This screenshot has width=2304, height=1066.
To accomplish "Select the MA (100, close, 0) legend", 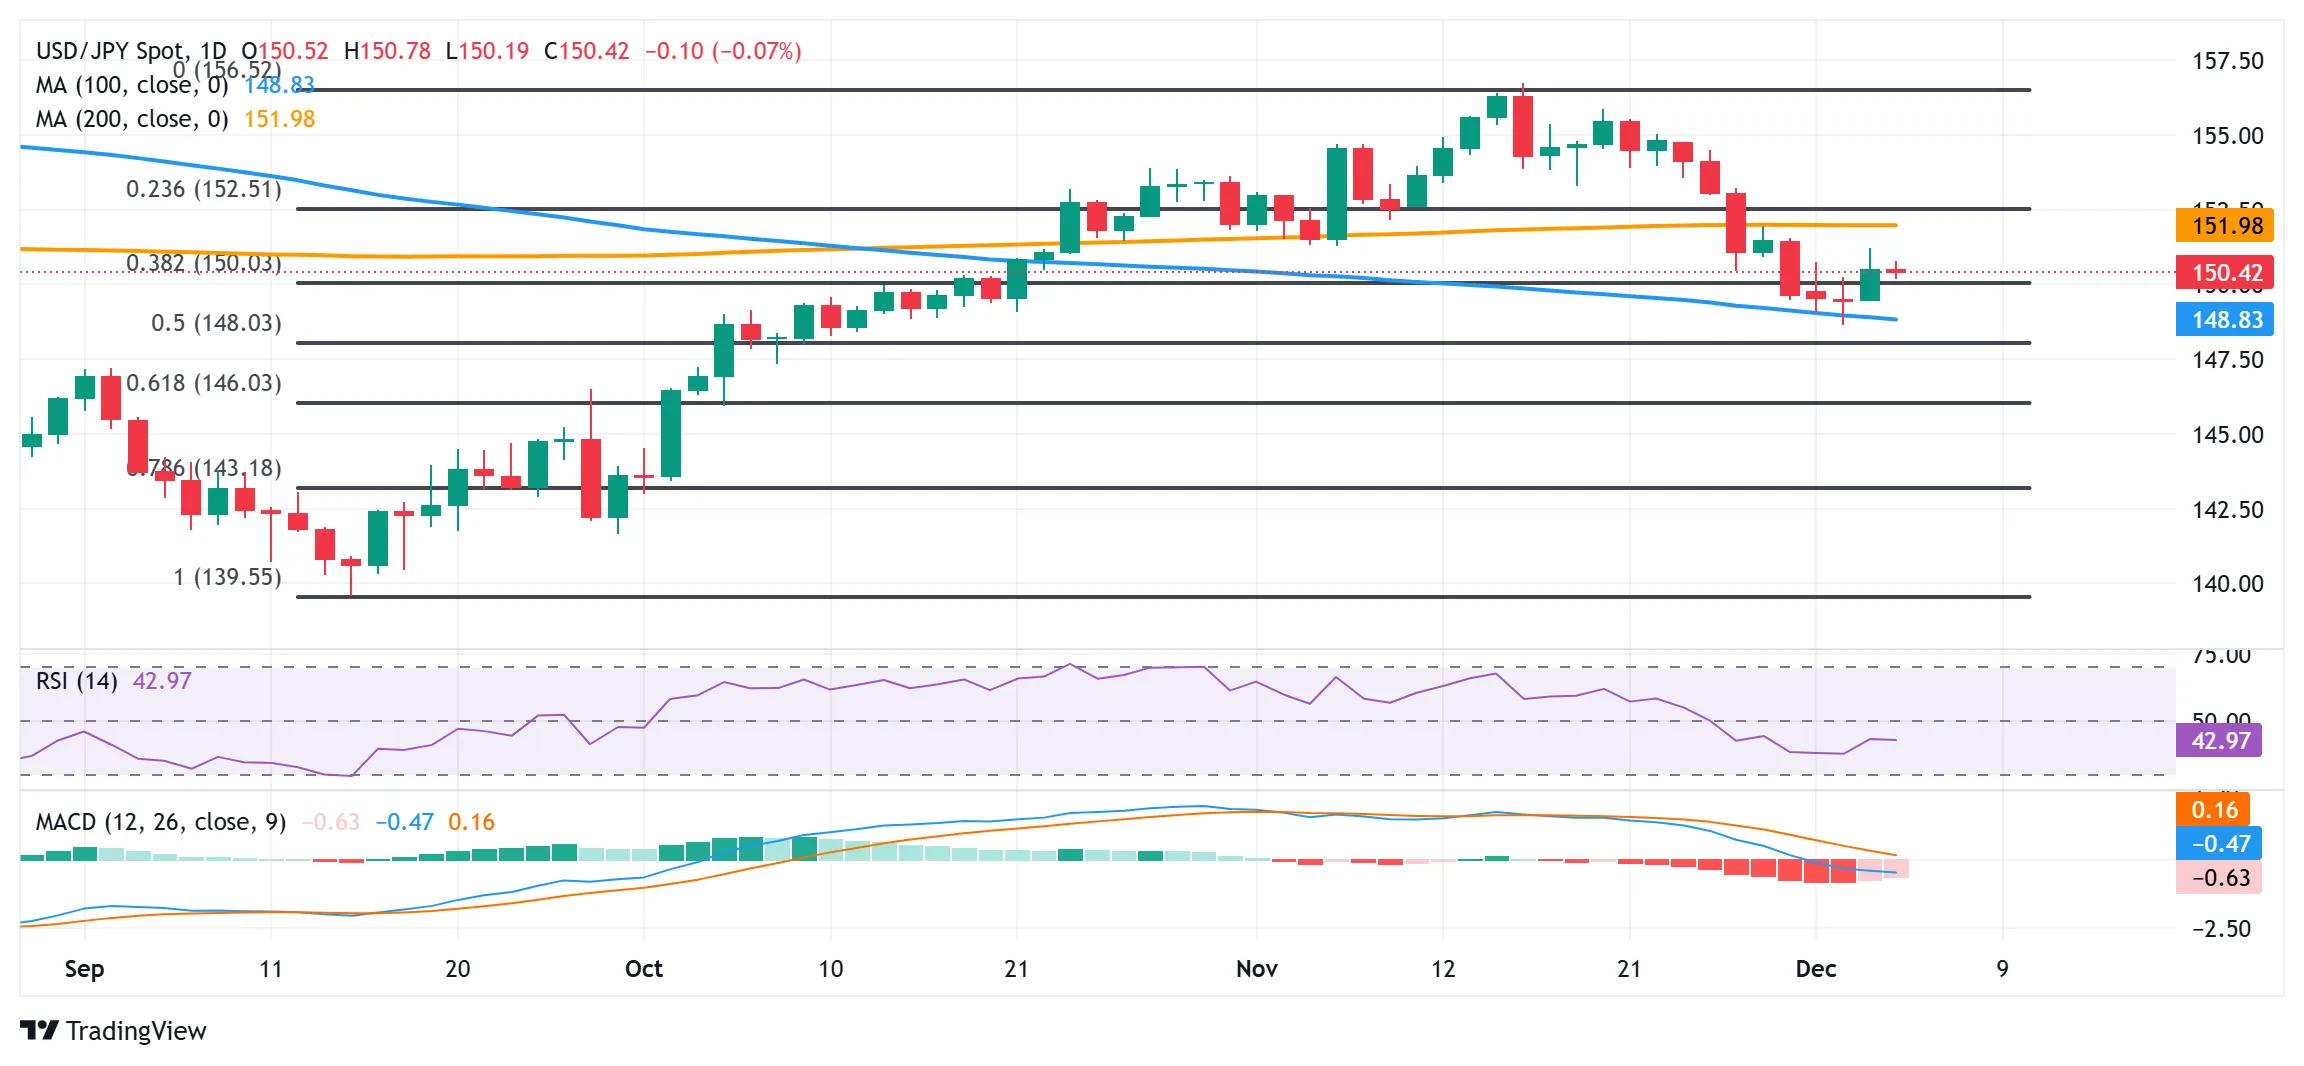I will point(132,85).
